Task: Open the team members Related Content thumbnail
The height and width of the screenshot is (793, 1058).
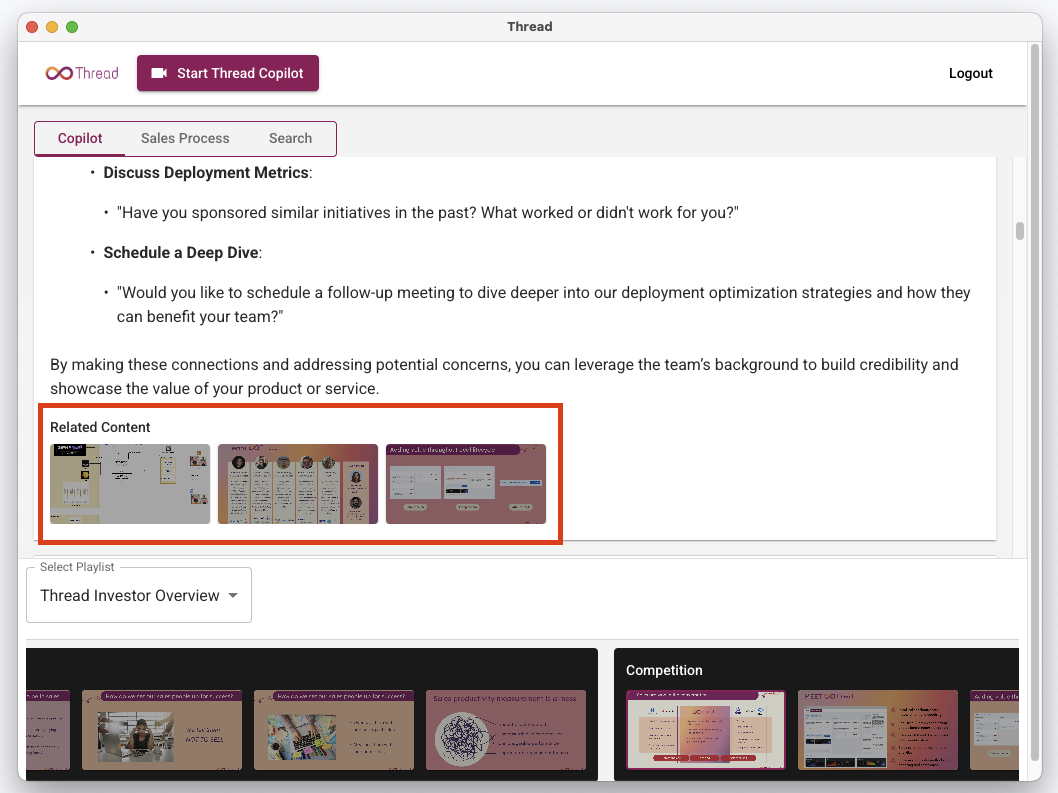Action: [x=298, y=484]
